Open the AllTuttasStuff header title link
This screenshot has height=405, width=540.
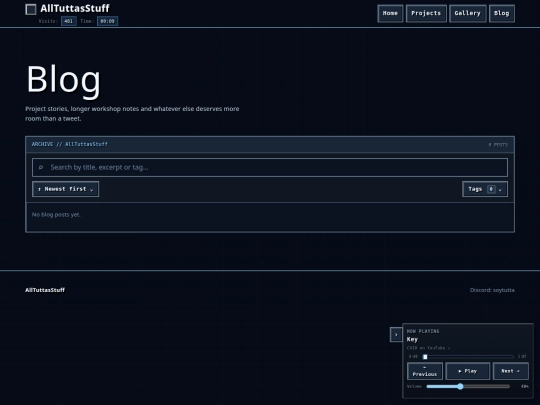coord(75,8)
